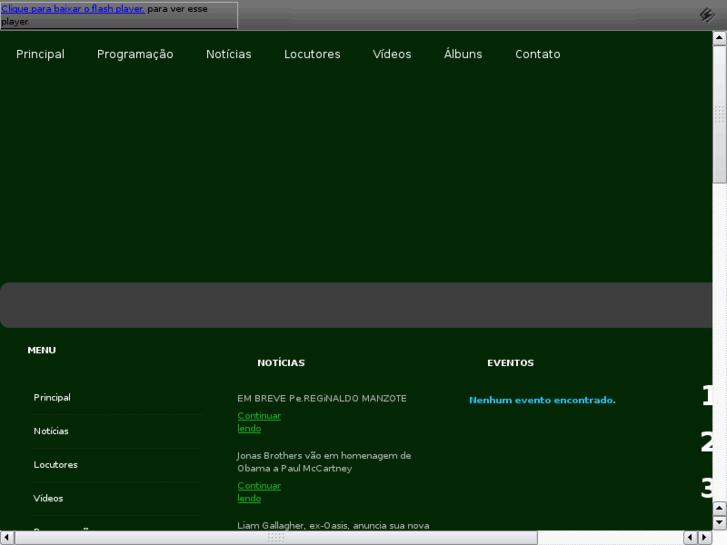Click the horizontal scrollbar left arrow at far left
Image resolution: width=727 pixels, height=545 pixels.
[7, 537]
